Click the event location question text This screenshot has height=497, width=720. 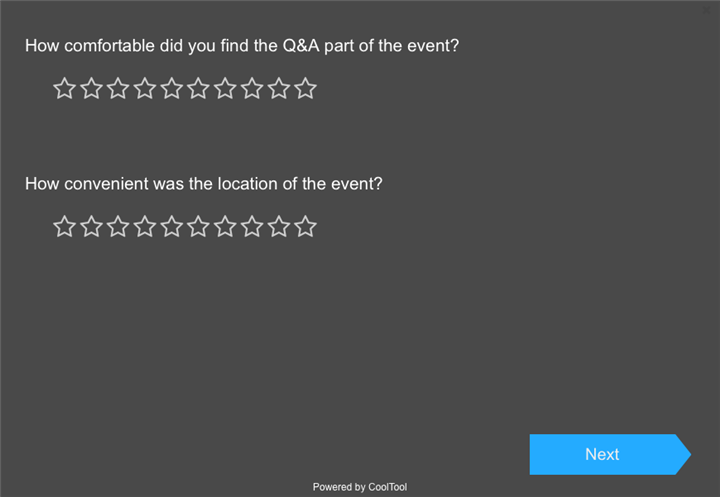(203, 184)
